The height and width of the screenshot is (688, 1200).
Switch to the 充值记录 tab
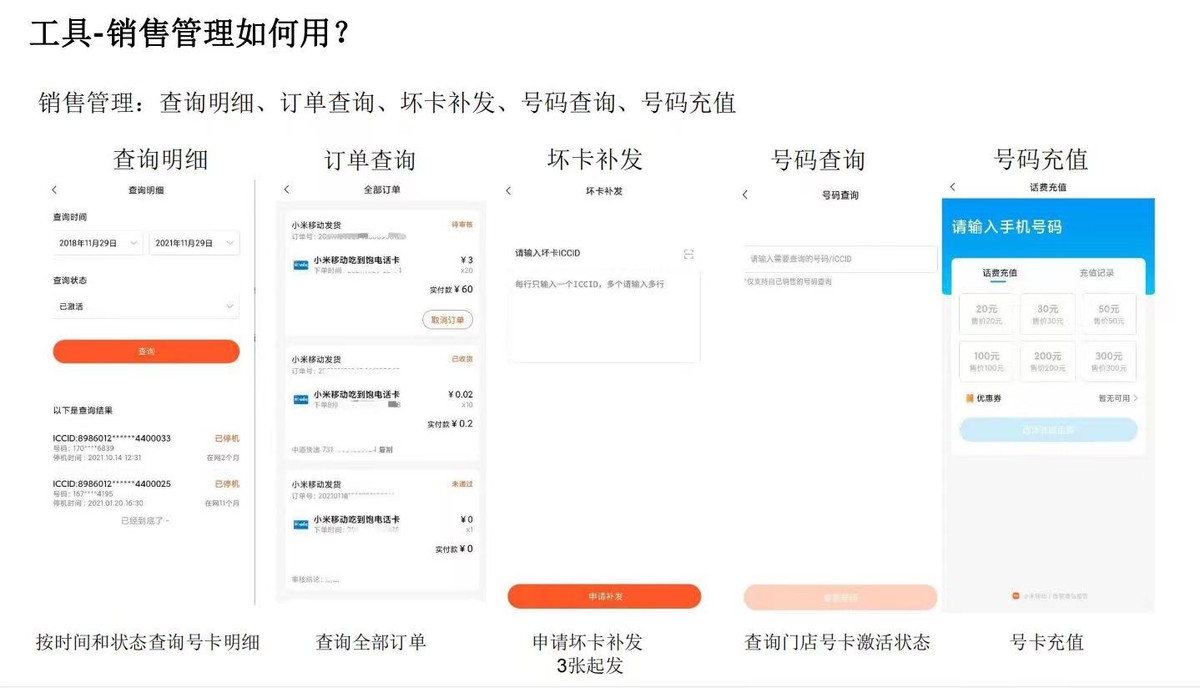coord(1096,273)
